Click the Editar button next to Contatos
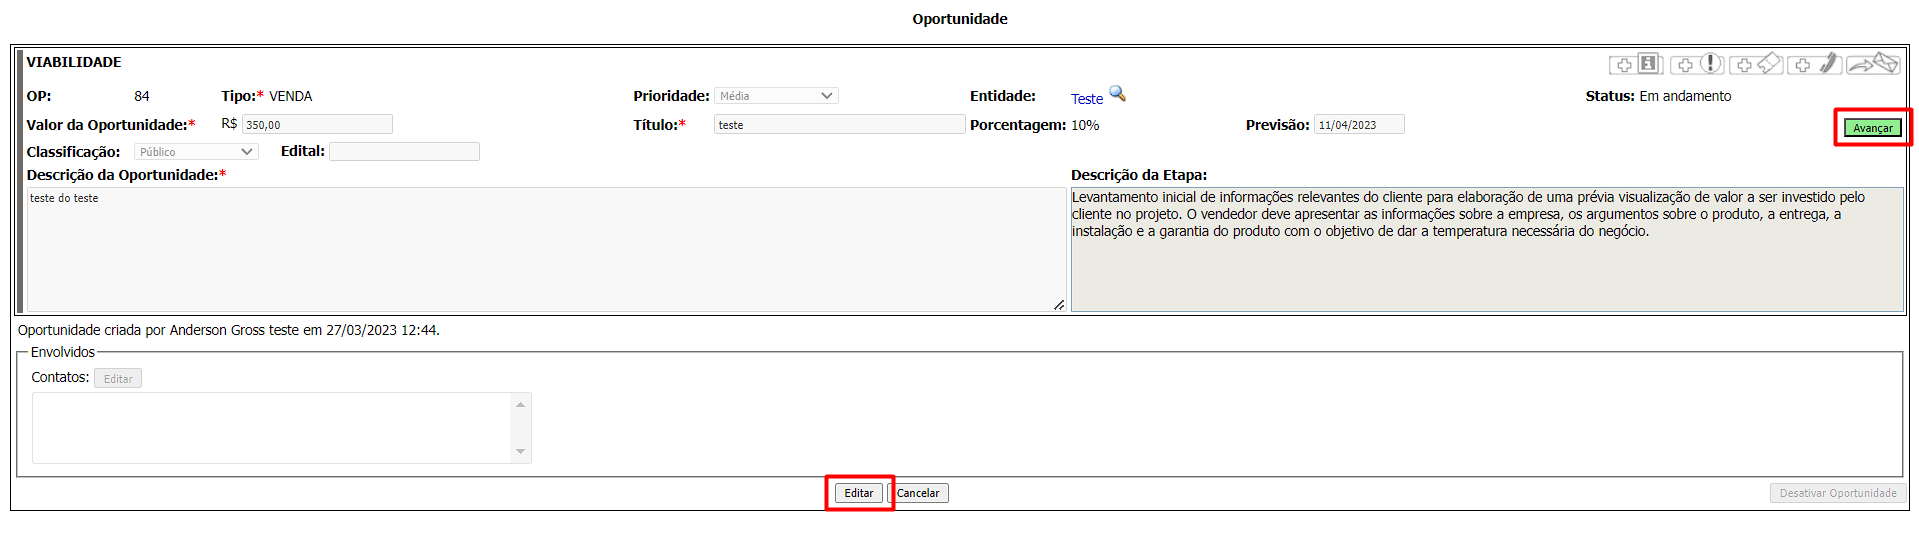This screenshot has width=1919, height=544. 118,379
